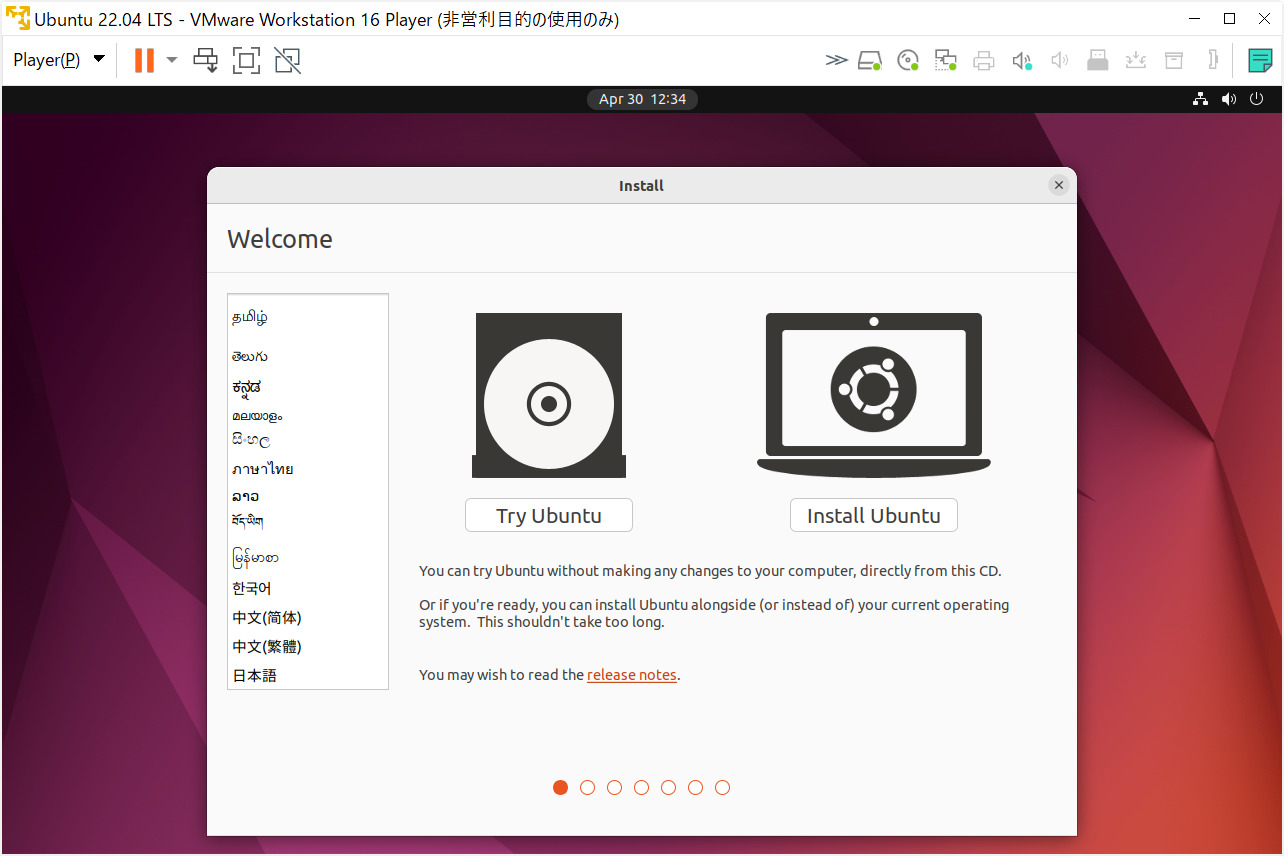Viewport: 1284px width, 856px height.
Task: Toggle the Unity mode icon
Action: point(287,60)
